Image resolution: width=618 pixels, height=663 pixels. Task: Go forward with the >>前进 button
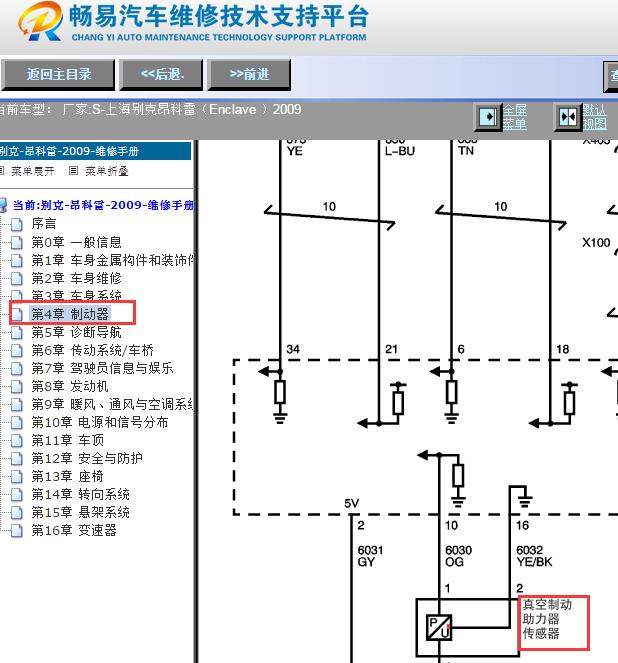(x=249, y=75)
